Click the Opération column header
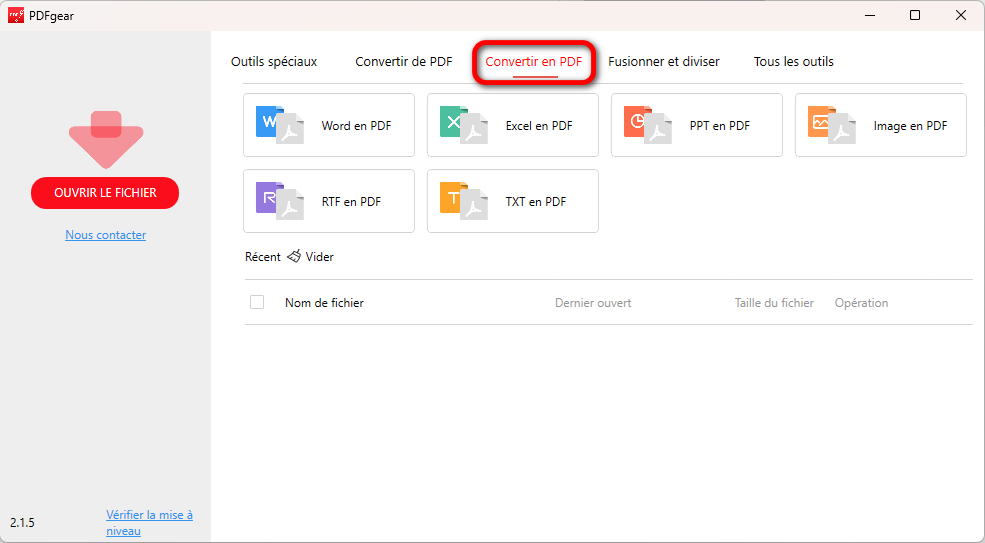This screenshot has height=543, width=985. pyautogui.click(x=861, y=303)
